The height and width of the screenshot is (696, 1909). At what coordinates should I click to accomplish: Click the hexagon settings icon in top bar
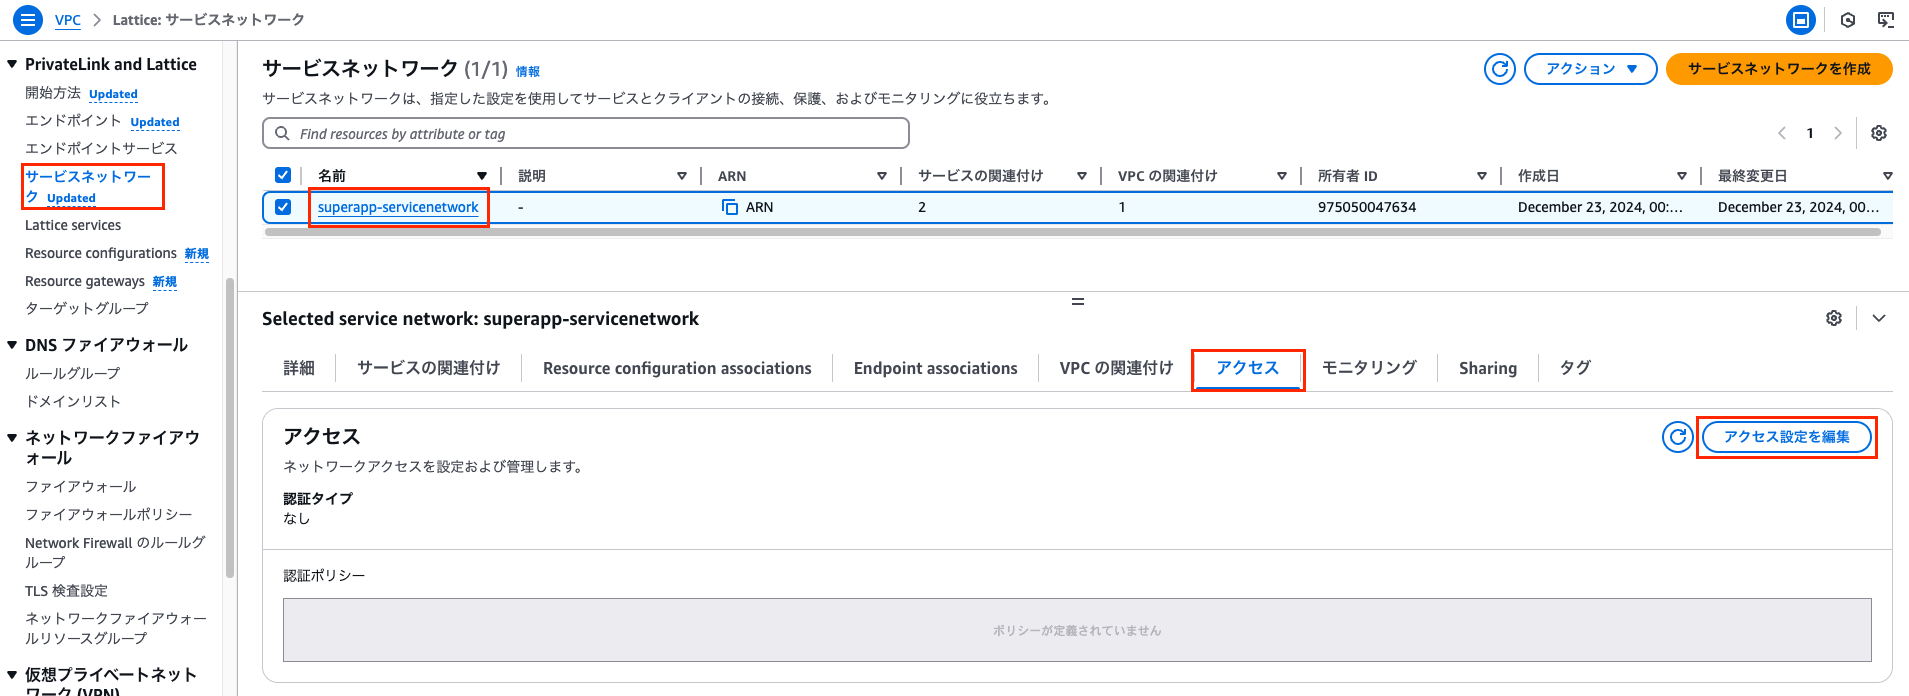(x=1848, y=19)
